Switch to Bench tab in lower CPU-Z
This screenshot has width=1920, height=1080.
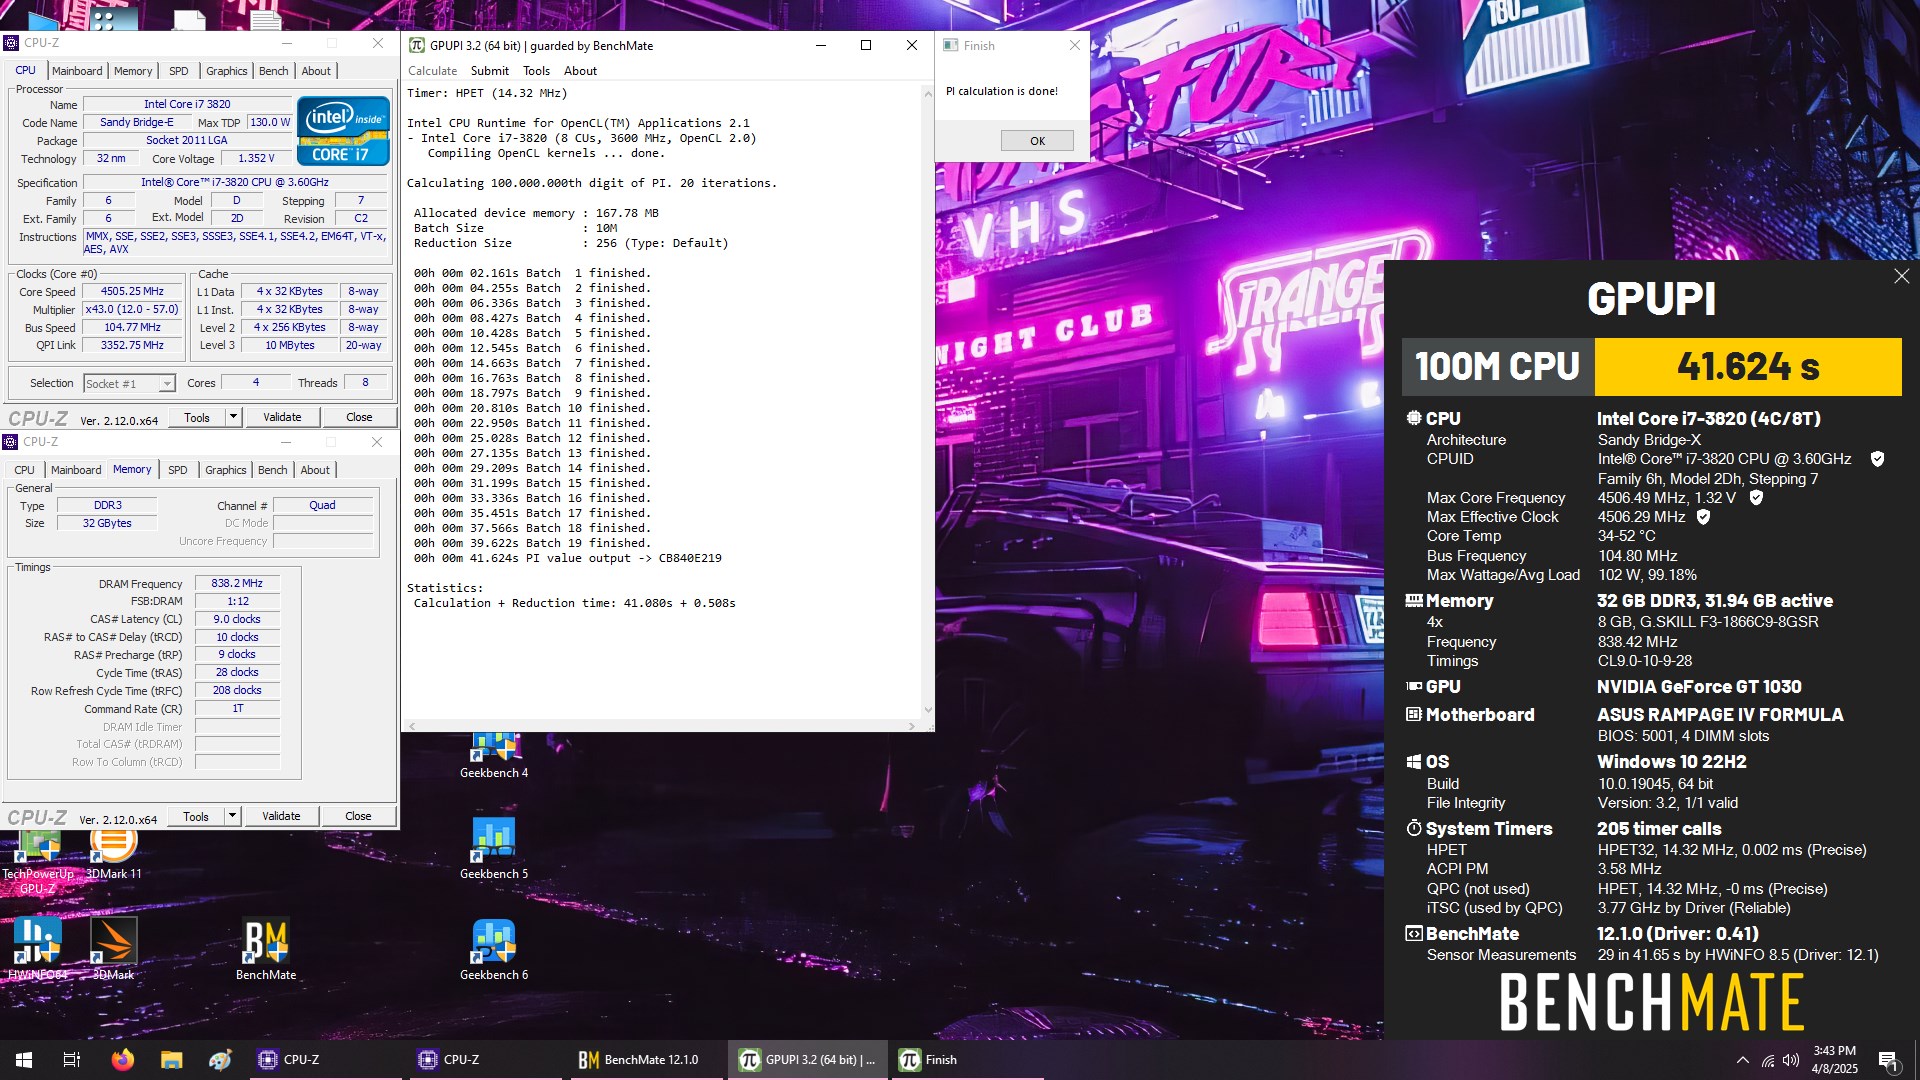coord(273,470)
